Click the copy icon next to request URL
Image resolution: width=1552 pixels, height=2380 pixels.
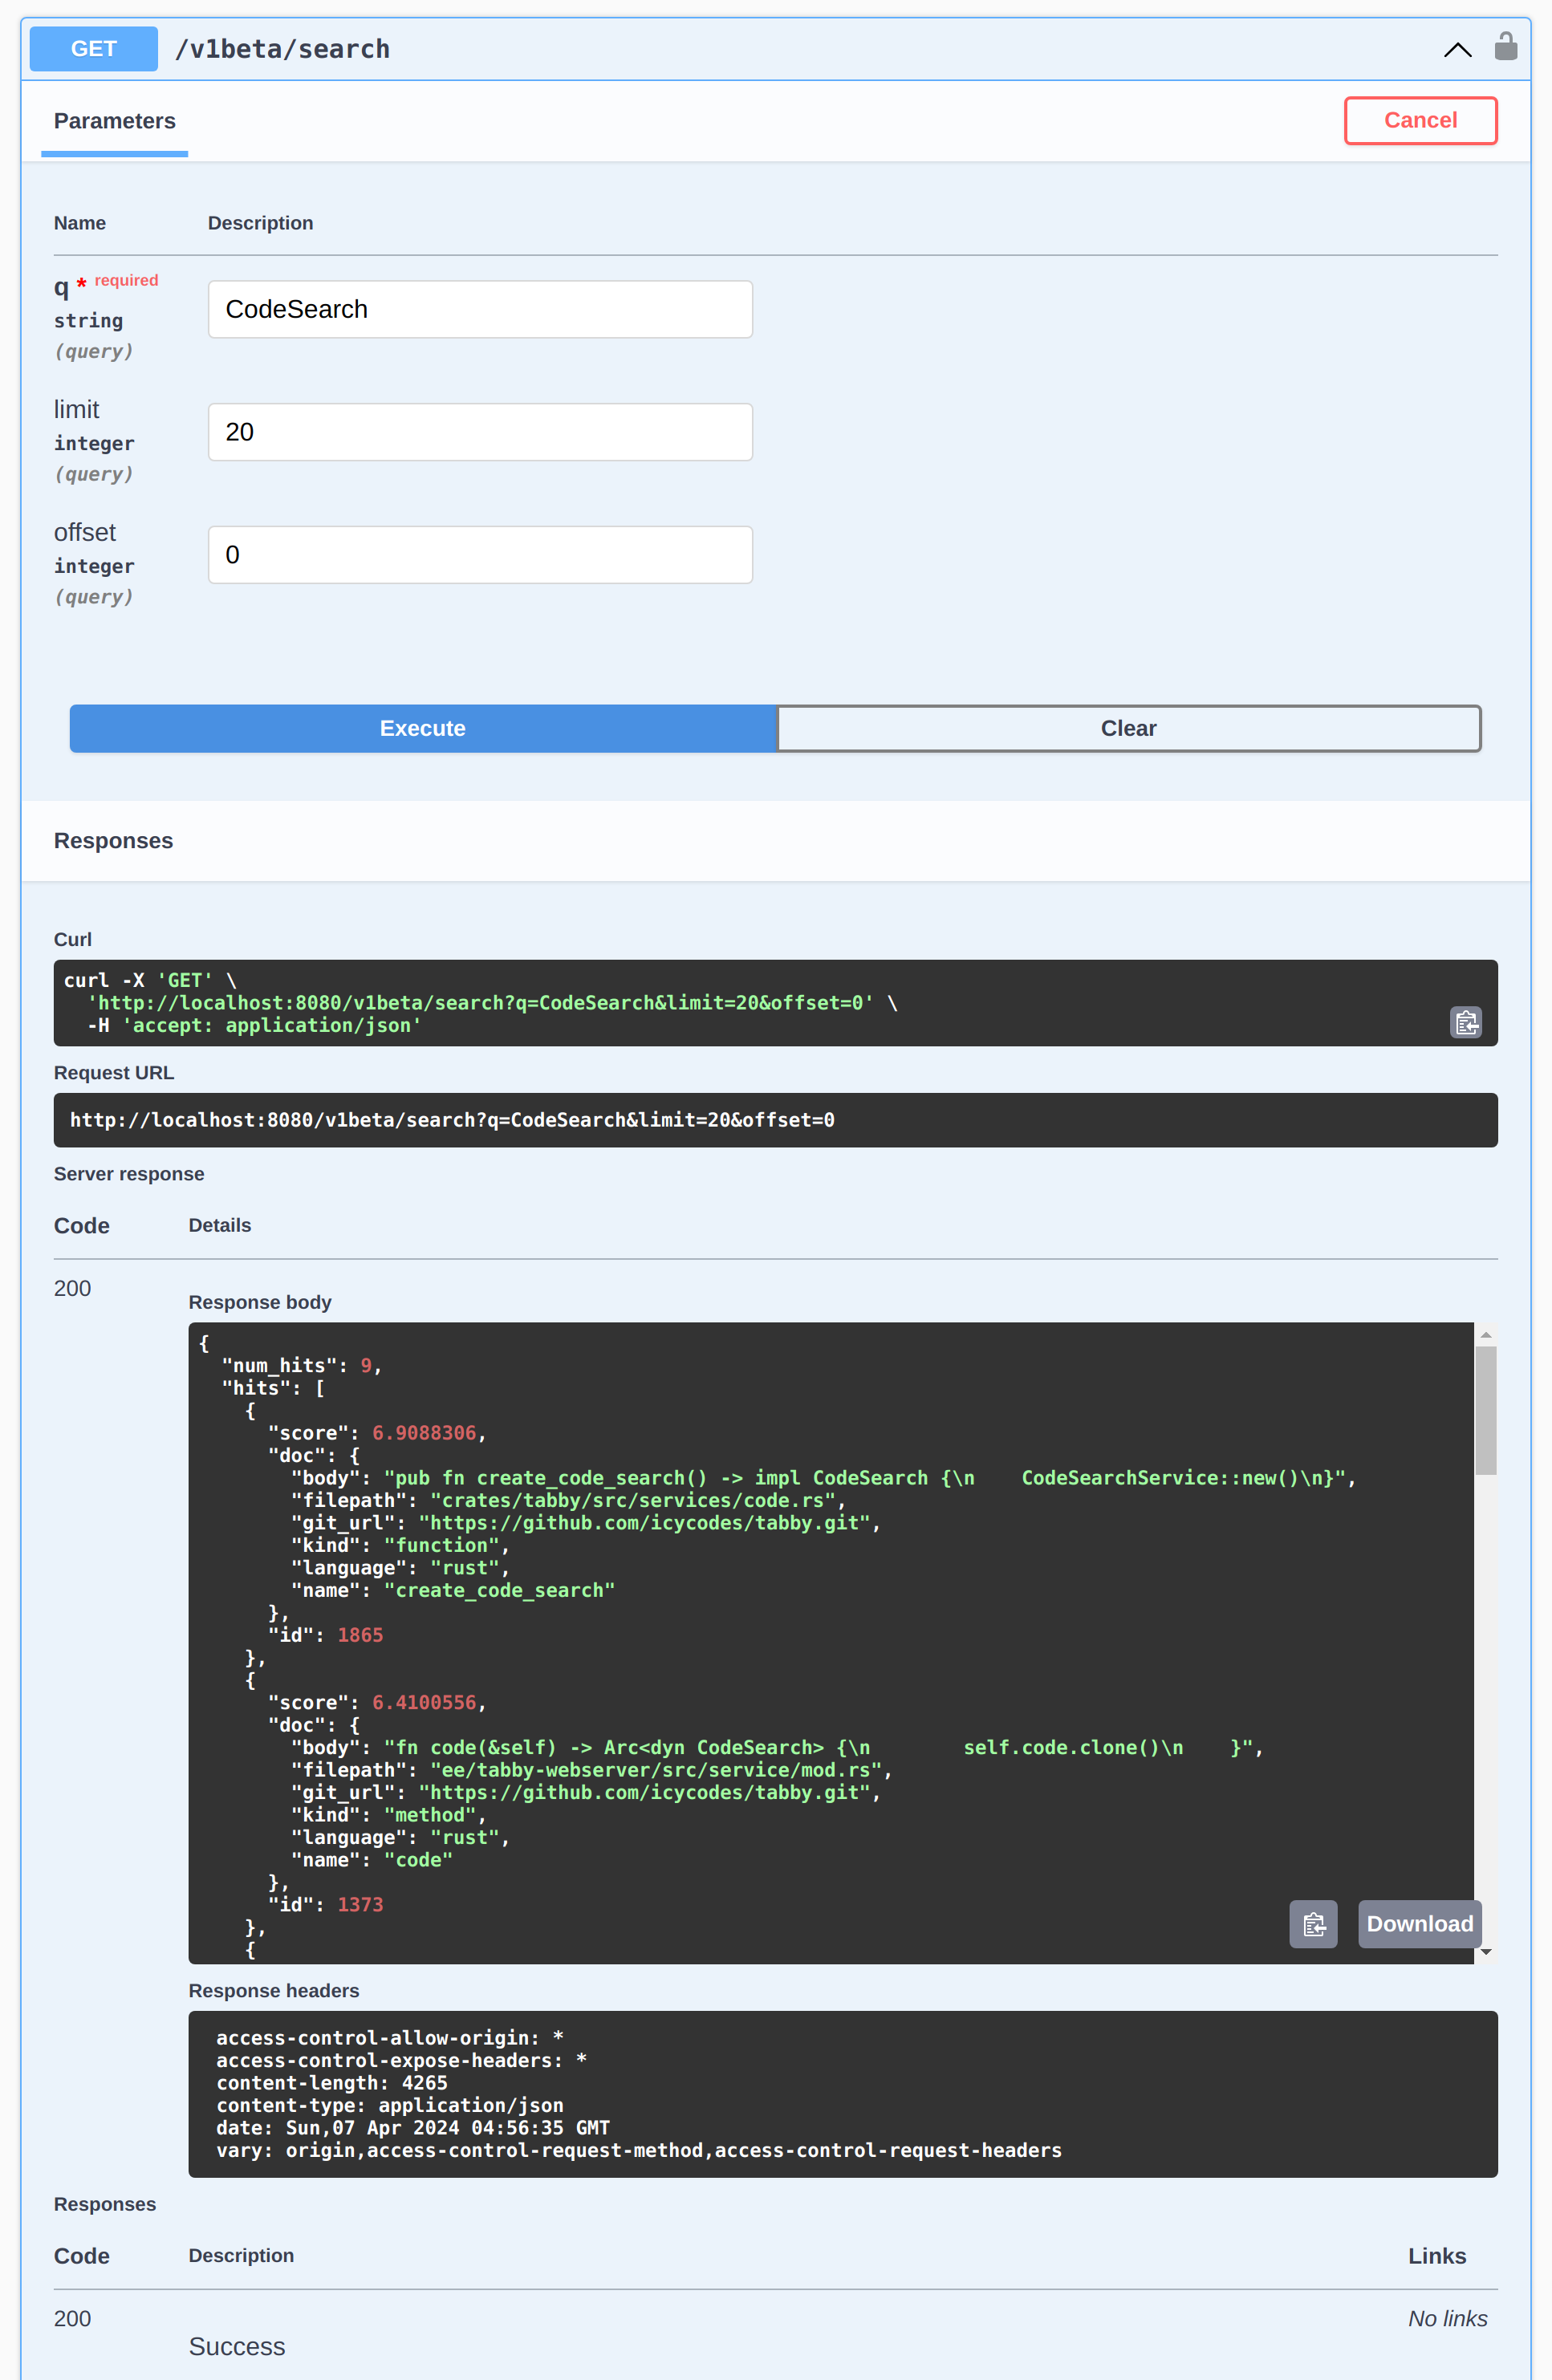1465,1020
